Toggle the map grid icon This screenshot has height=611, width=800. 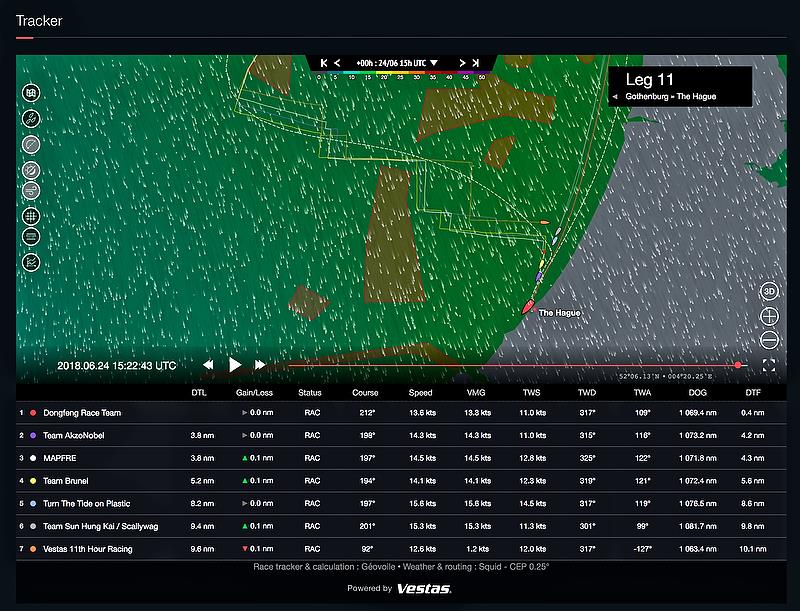31,216
